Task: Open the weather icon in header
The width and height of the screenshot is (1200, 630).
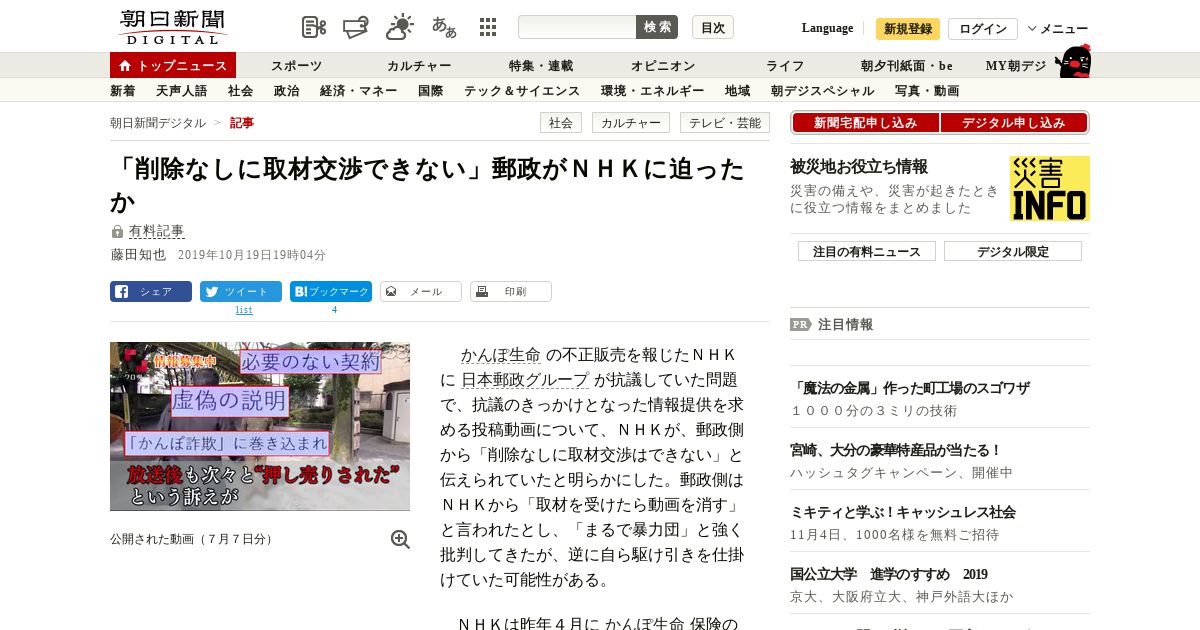Action: coord(400,27)
